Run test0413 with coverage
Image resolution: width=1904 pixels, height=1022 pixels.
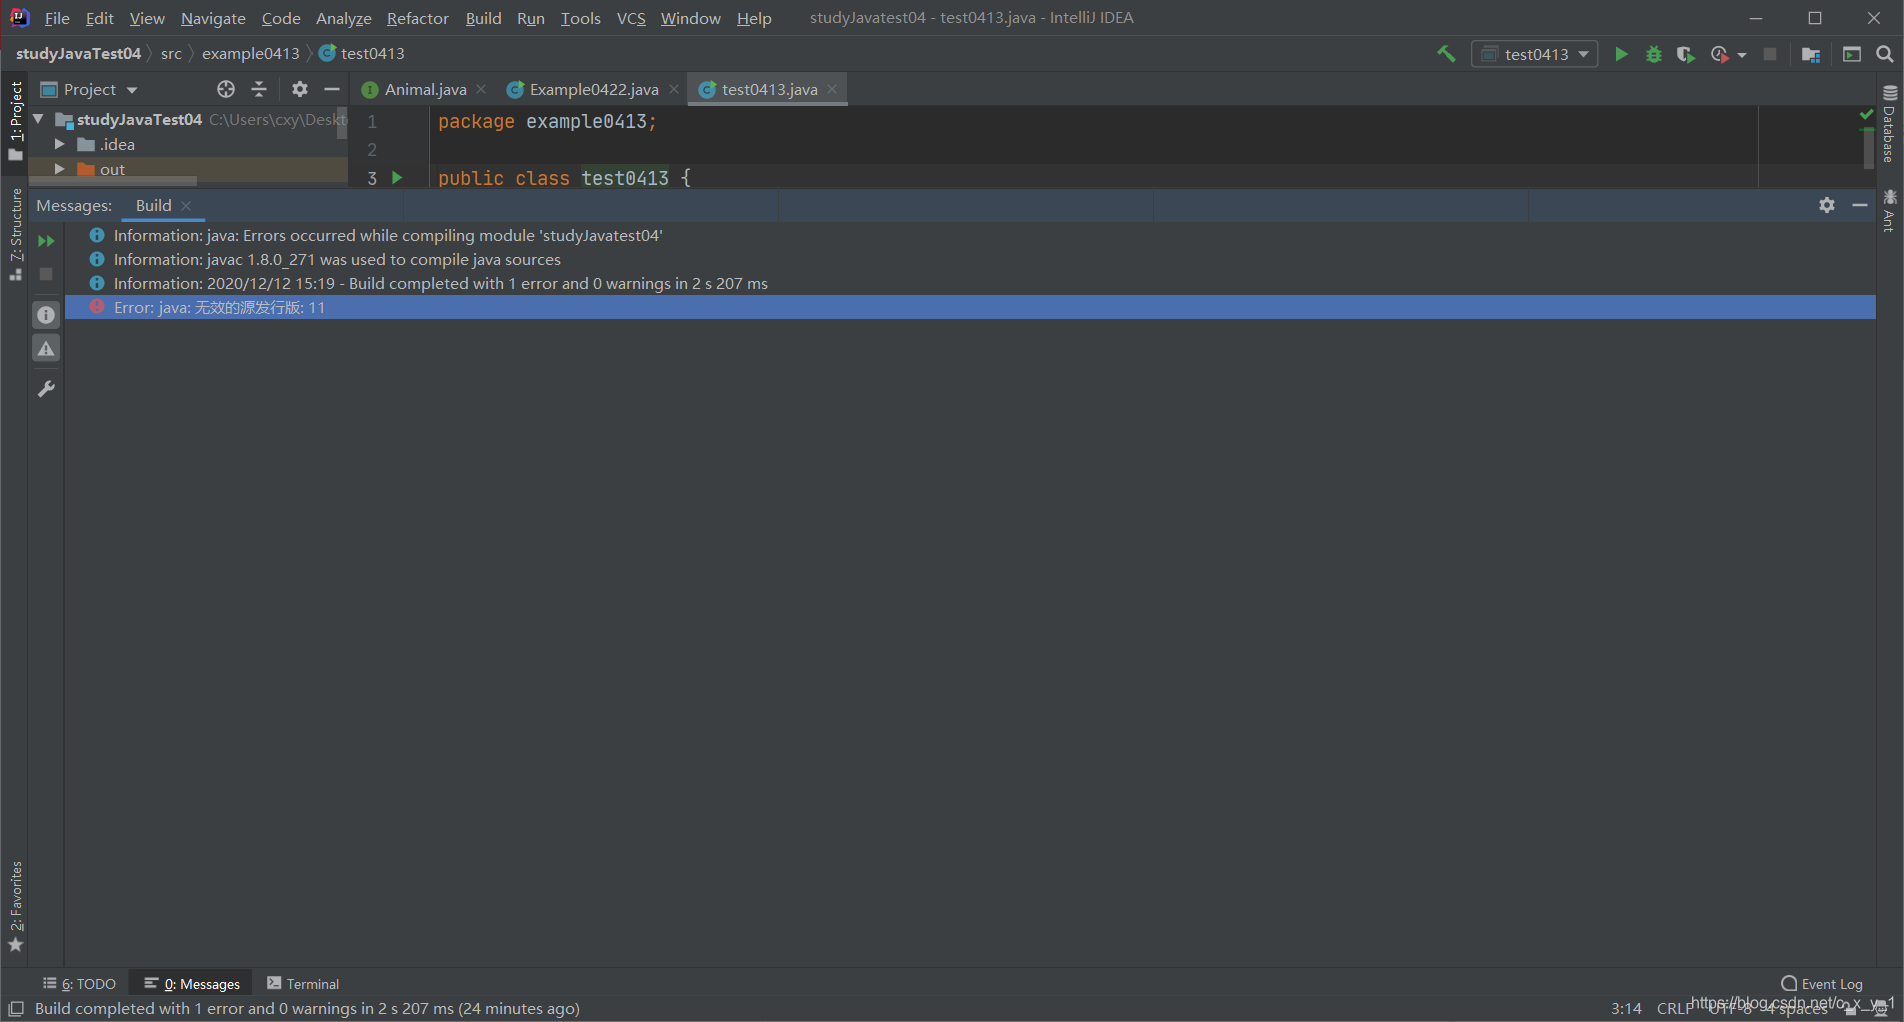pos(1686,54)
